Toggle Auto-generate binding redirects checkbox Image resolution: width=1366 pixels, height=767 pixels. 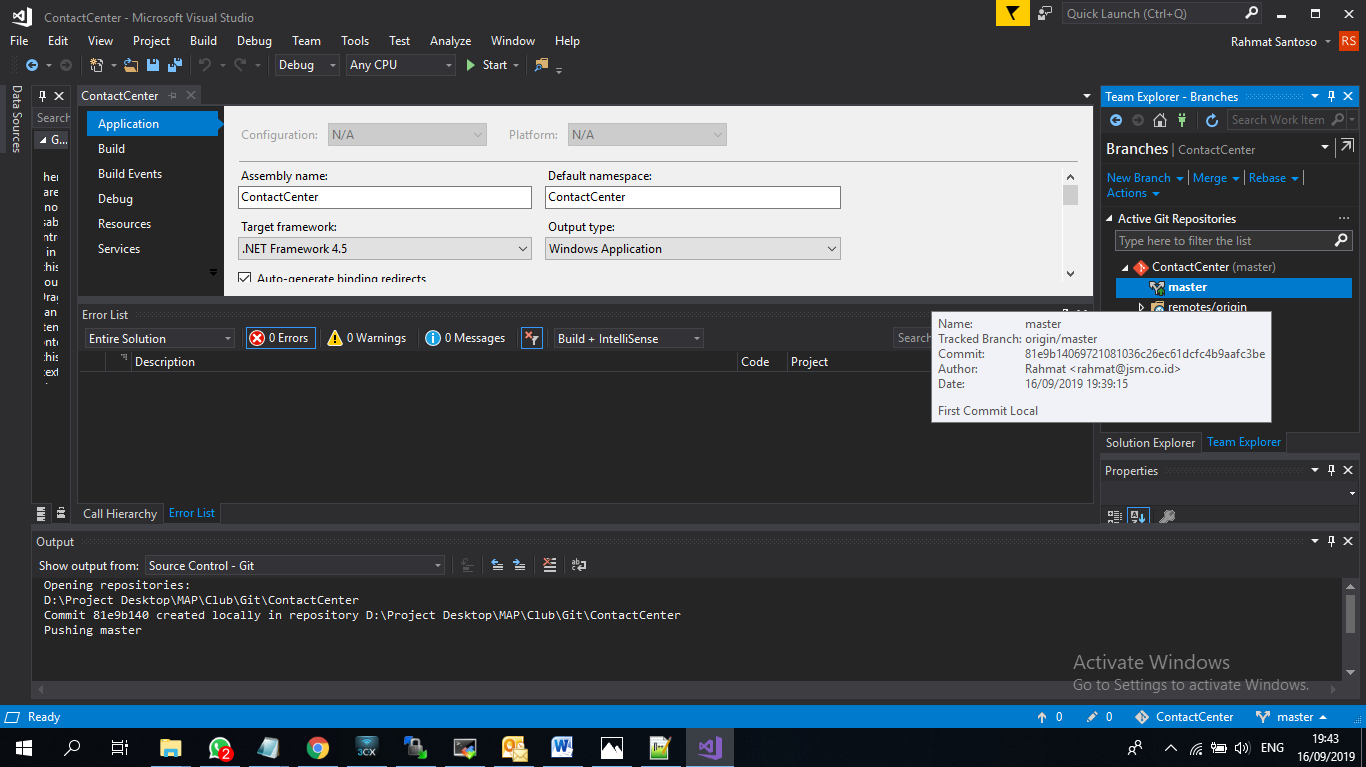coord(245,278)
